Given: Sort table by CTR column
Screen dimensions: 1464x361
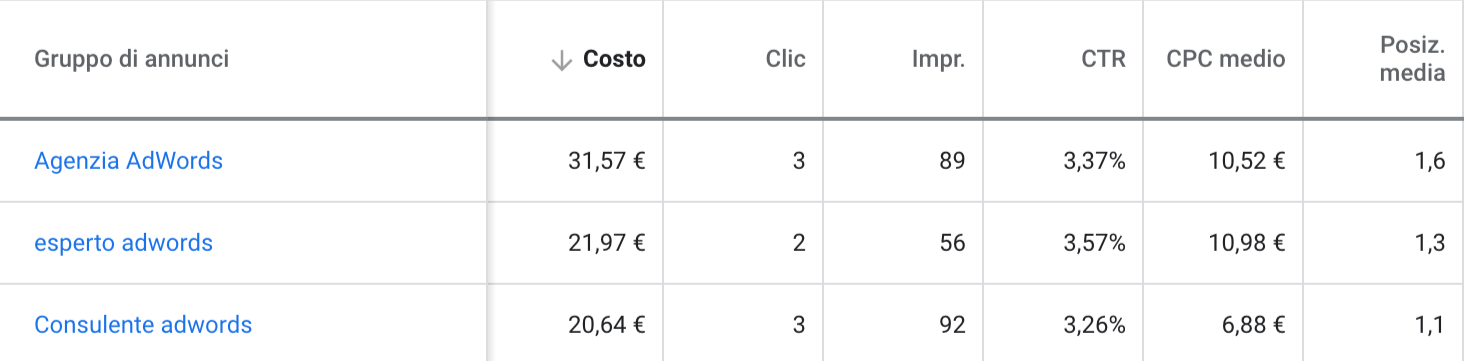Looking at the screenshot, I should 1103,60.
